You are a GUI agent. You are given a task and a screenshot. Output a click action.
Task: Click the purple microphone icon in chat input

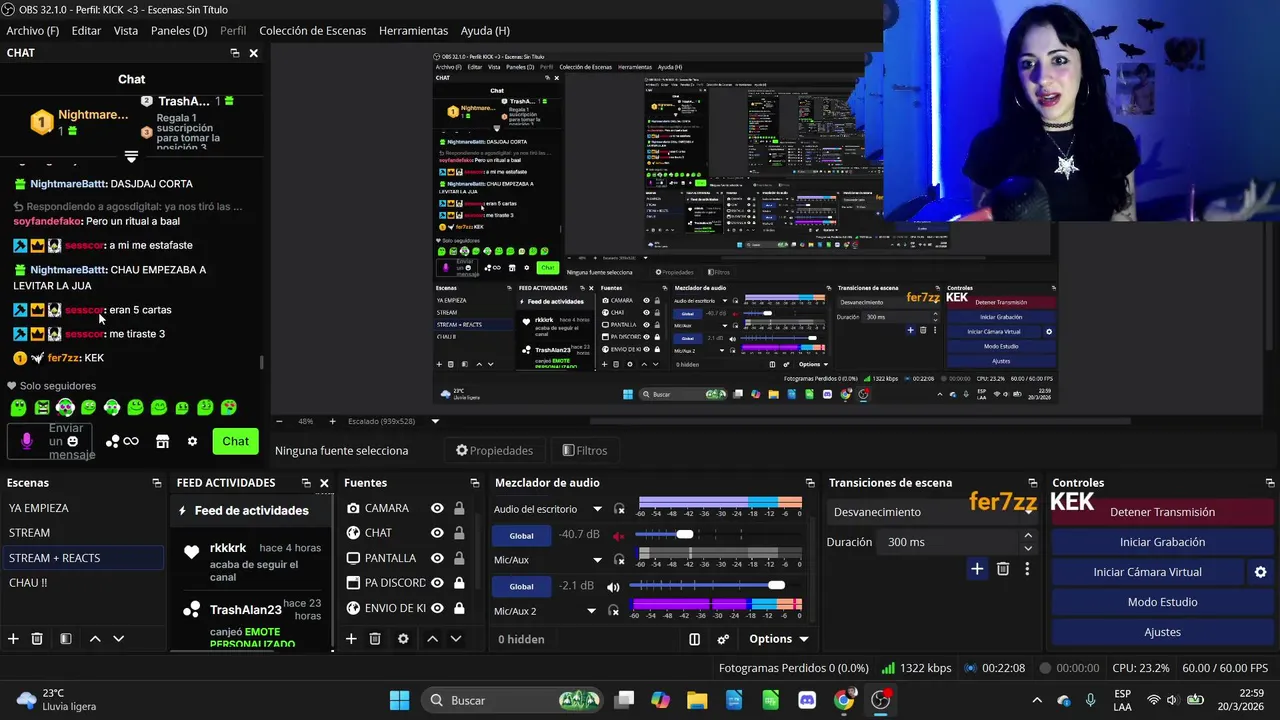(27, 441)
